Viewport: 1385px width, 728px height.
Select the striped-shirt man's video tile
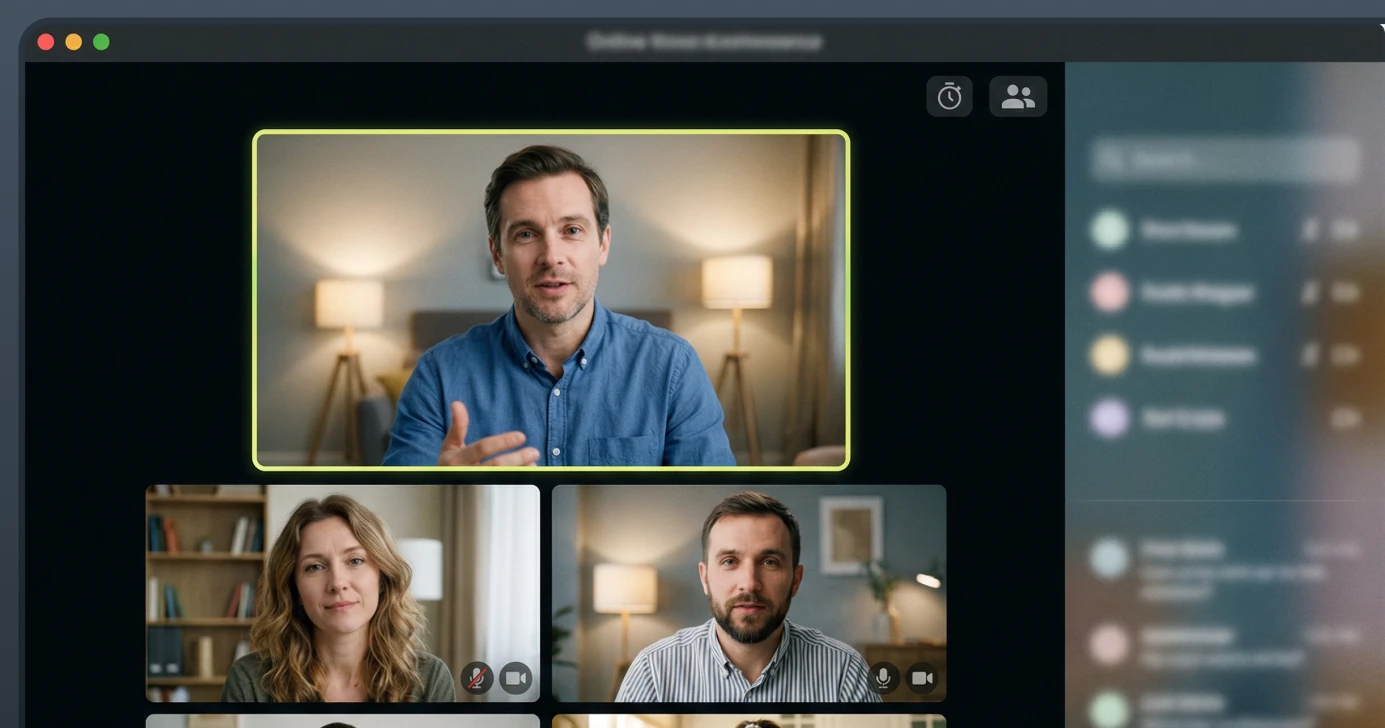(x=749, y=593)
